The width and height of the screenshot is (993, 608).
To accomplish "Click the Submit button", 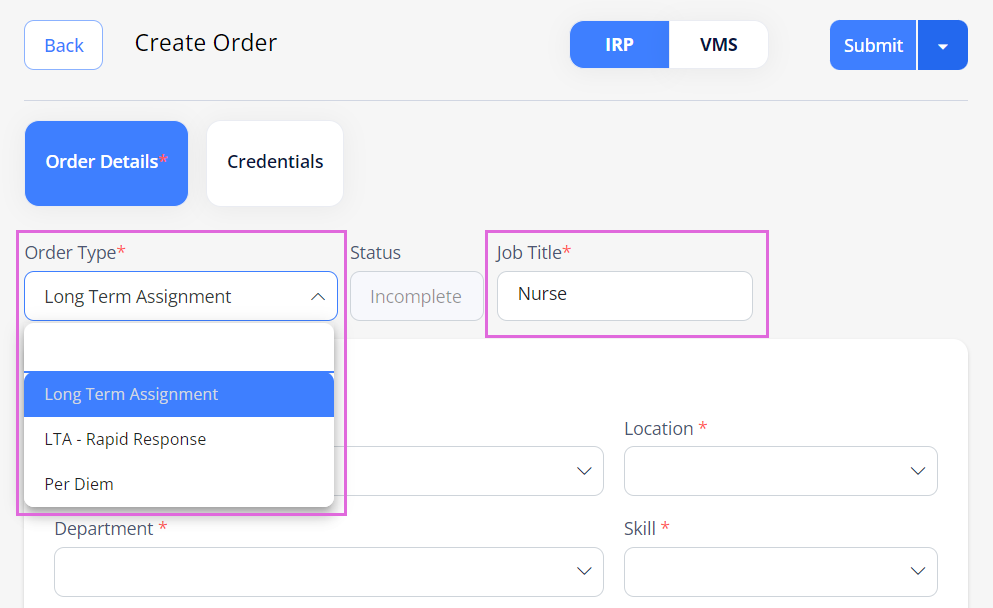I will (872, 45).
